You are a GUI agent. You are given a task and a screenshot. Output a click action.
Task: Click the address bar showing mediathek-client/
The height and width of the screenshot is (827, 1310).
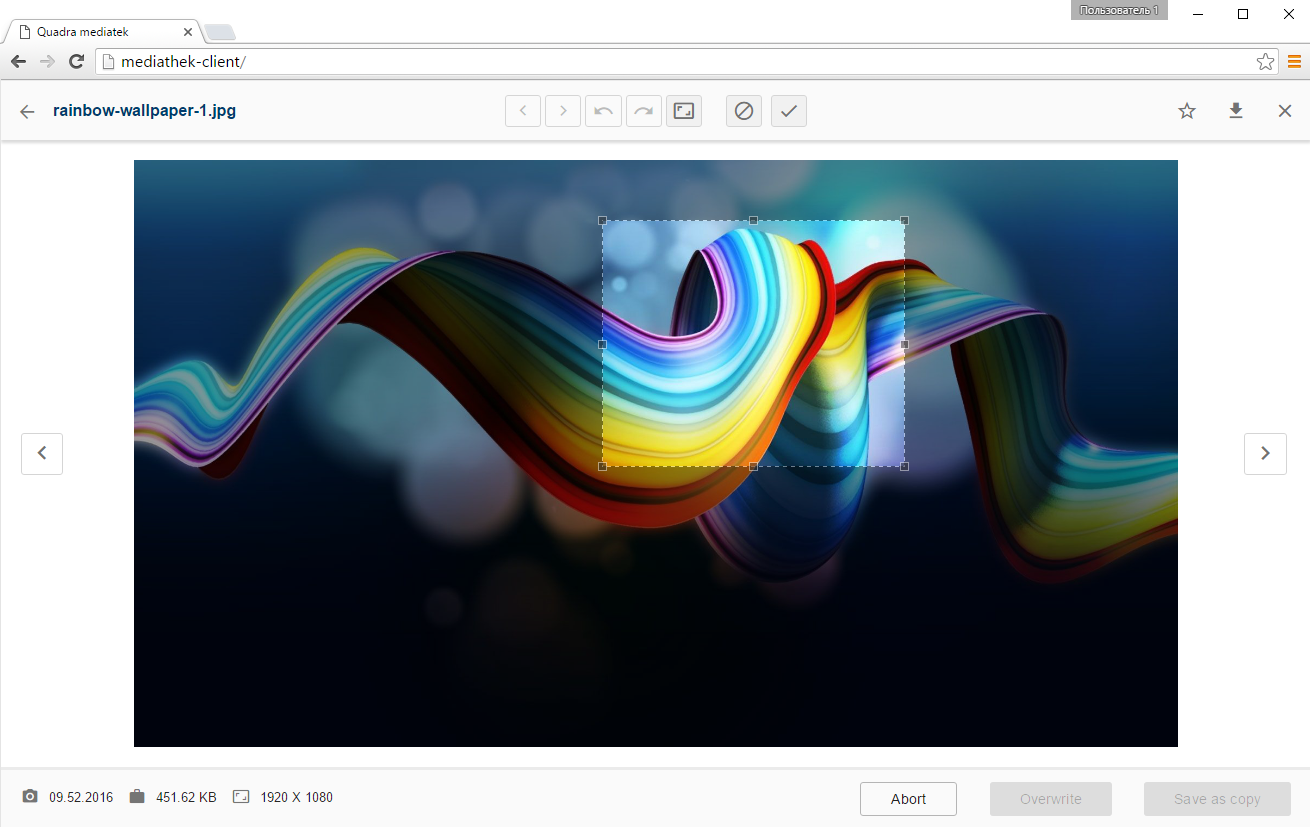(x=680, y=62)
